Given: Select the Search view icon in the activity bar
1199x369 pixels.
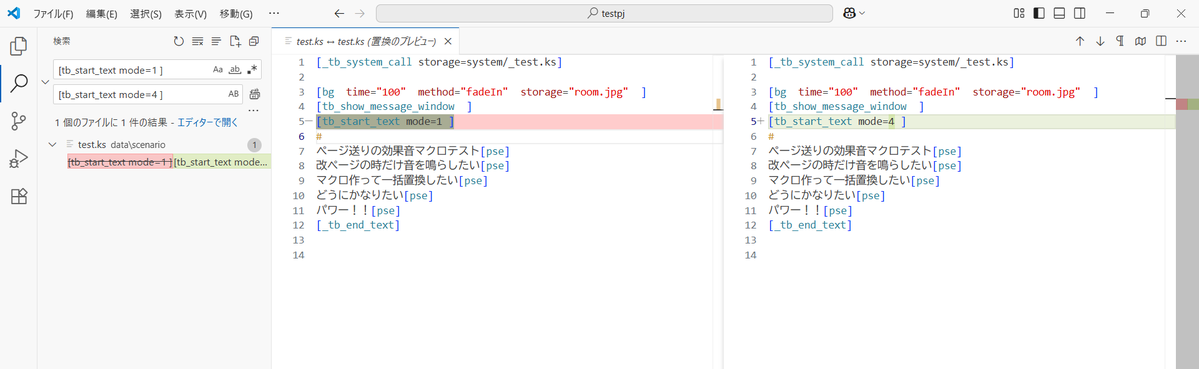Looking at the screenshot, I should point(18,83).
